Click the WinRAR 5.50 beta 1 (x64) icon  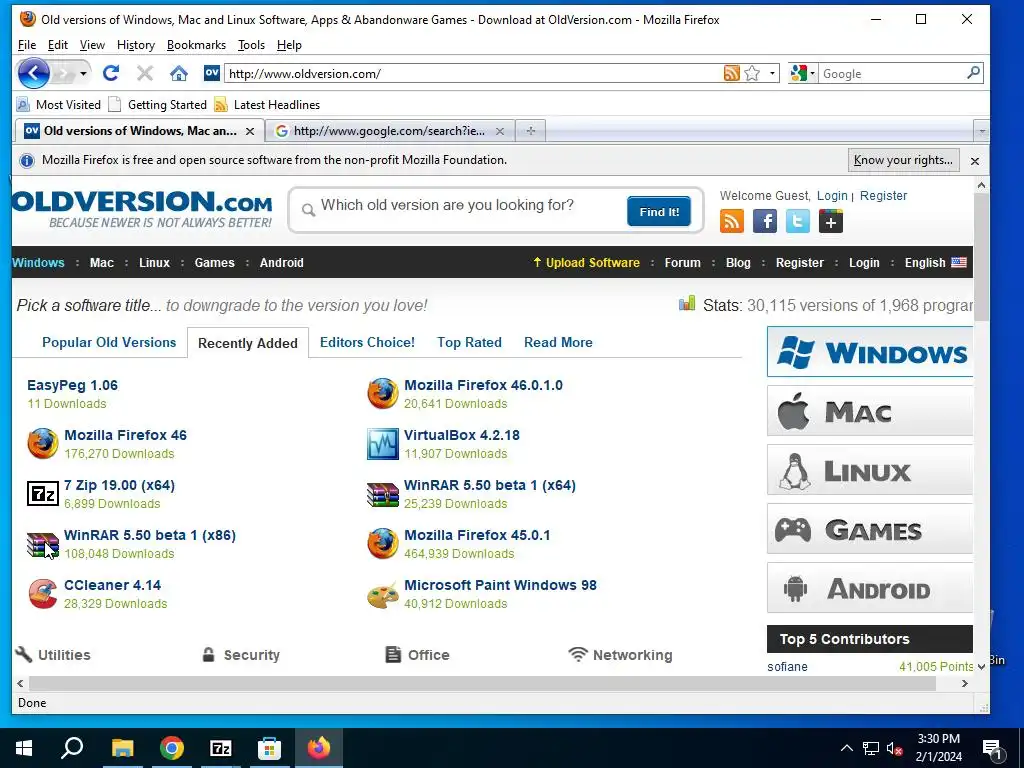point(383,494)
